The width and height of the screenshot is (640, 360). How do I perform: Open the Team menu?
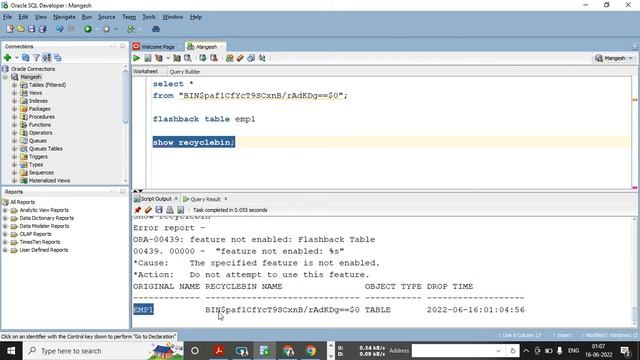[129, 17]
